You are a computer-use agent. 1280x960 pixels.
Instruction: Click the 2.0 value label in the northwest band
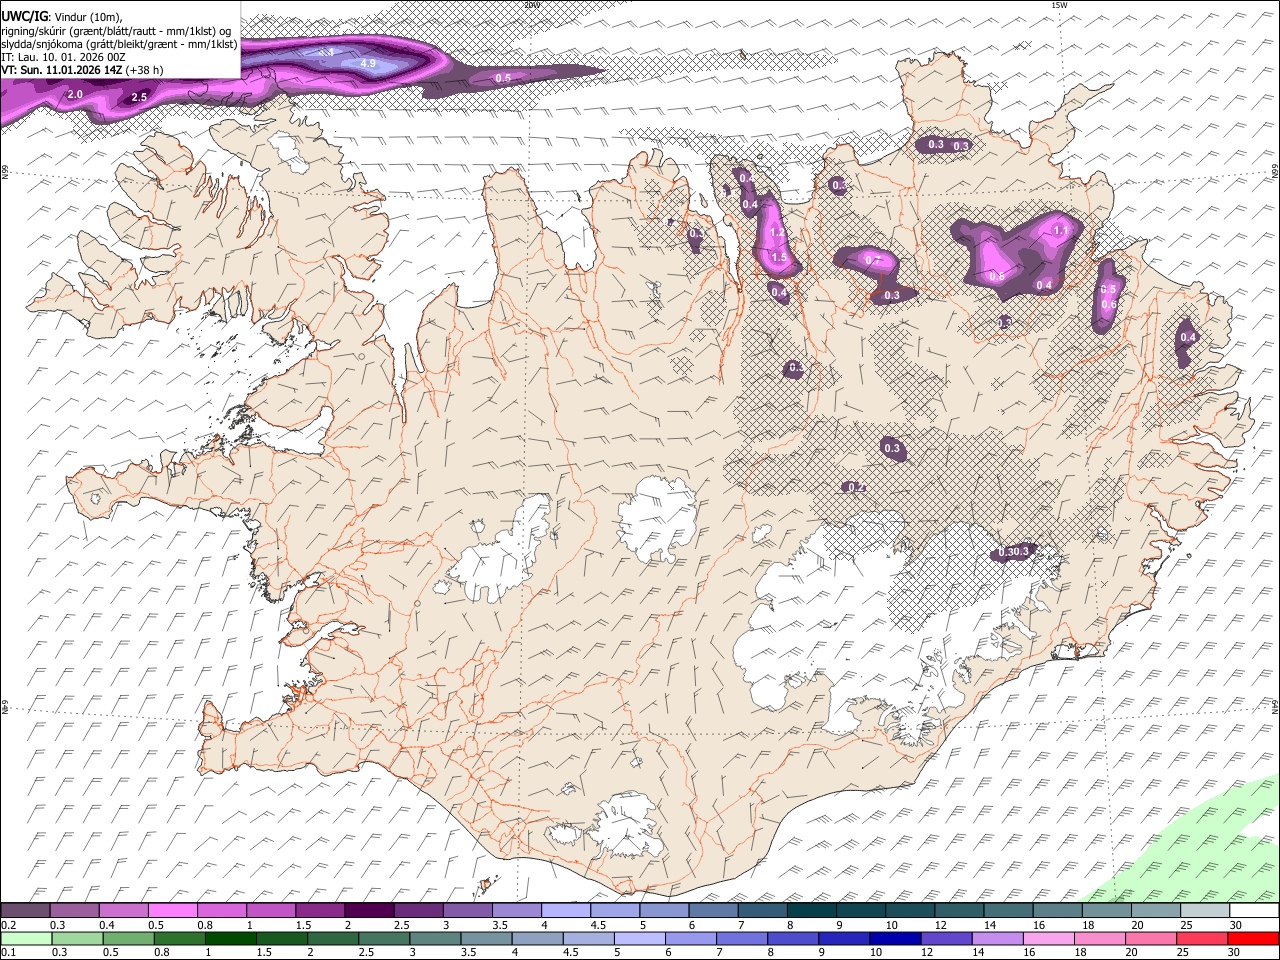pyautogui.click(x=75, y=94)
